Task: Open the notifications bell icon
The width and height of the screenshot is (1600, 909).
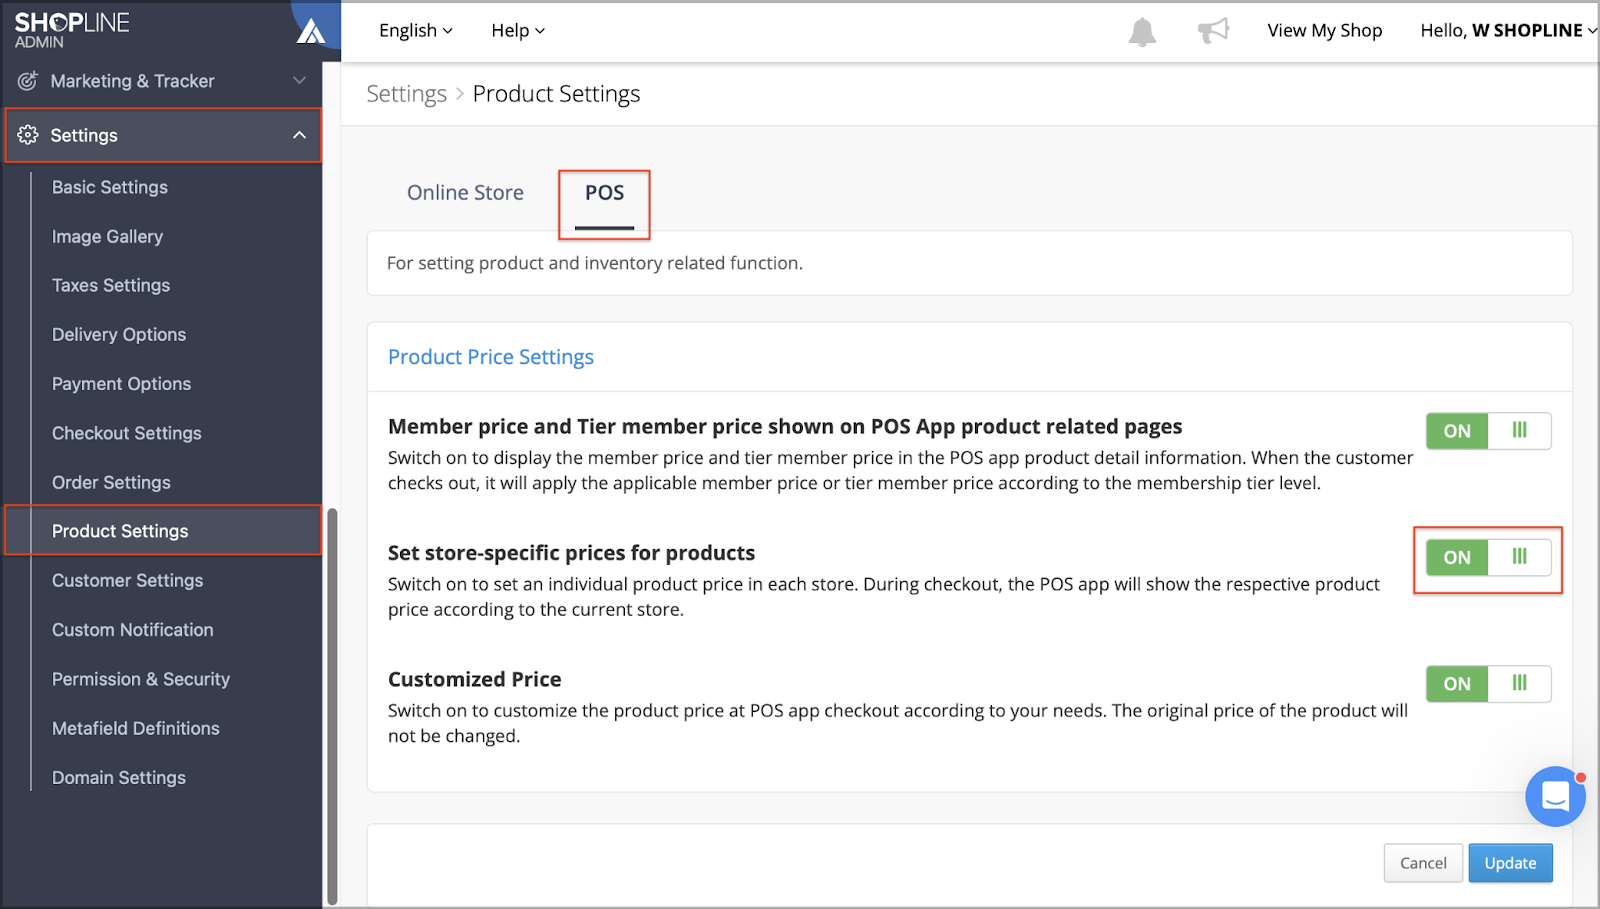Action: coord(1142,32)
